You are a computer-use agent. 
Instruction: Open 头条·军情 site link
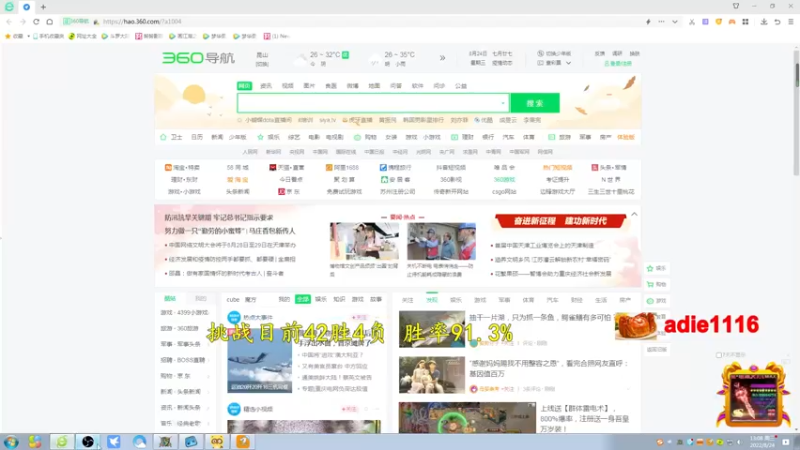click(609, 167)
